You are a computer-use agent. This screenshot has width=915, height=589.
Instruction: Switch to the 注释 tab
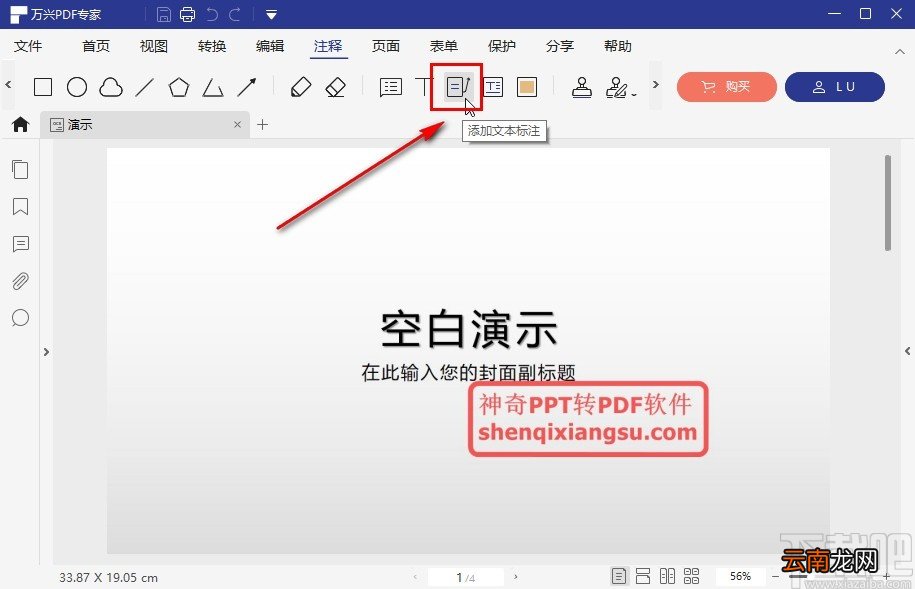[x=328, y=46]
